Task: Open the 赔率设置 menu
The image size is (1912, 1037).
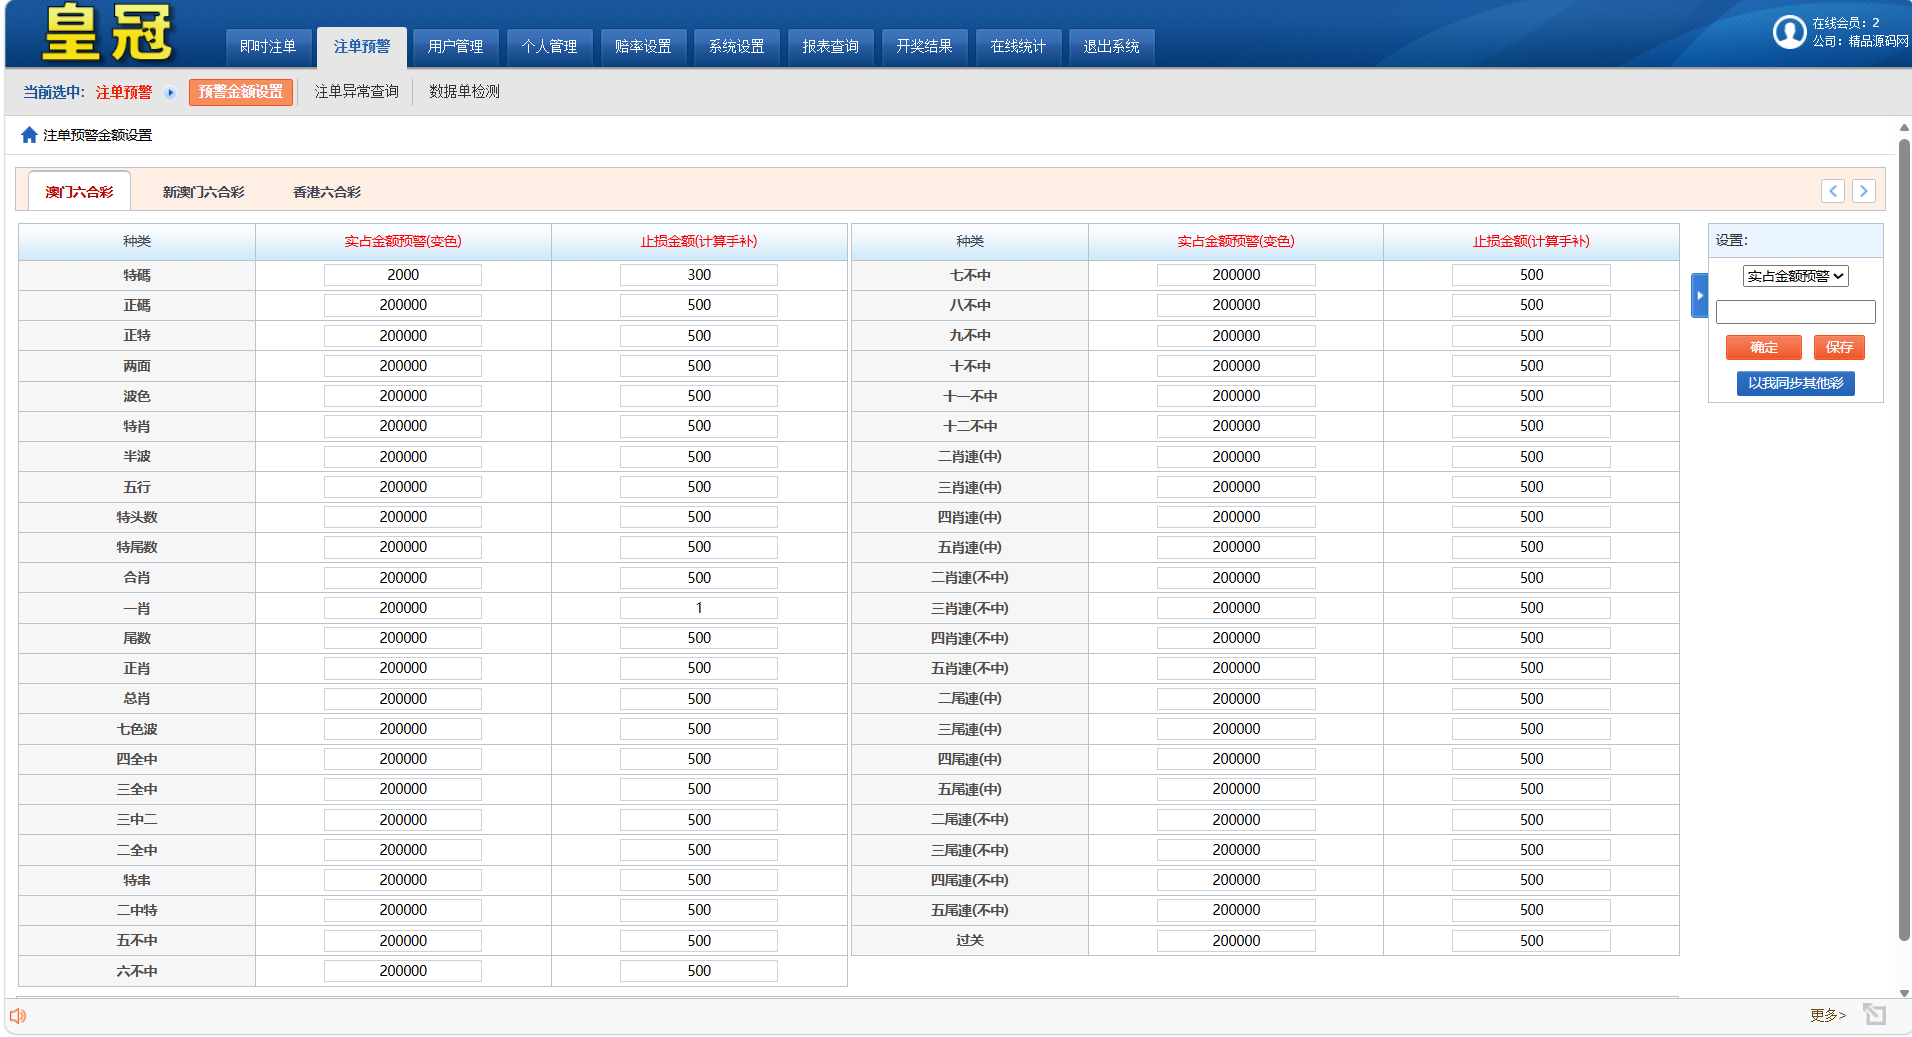Action: pos(643,47)
